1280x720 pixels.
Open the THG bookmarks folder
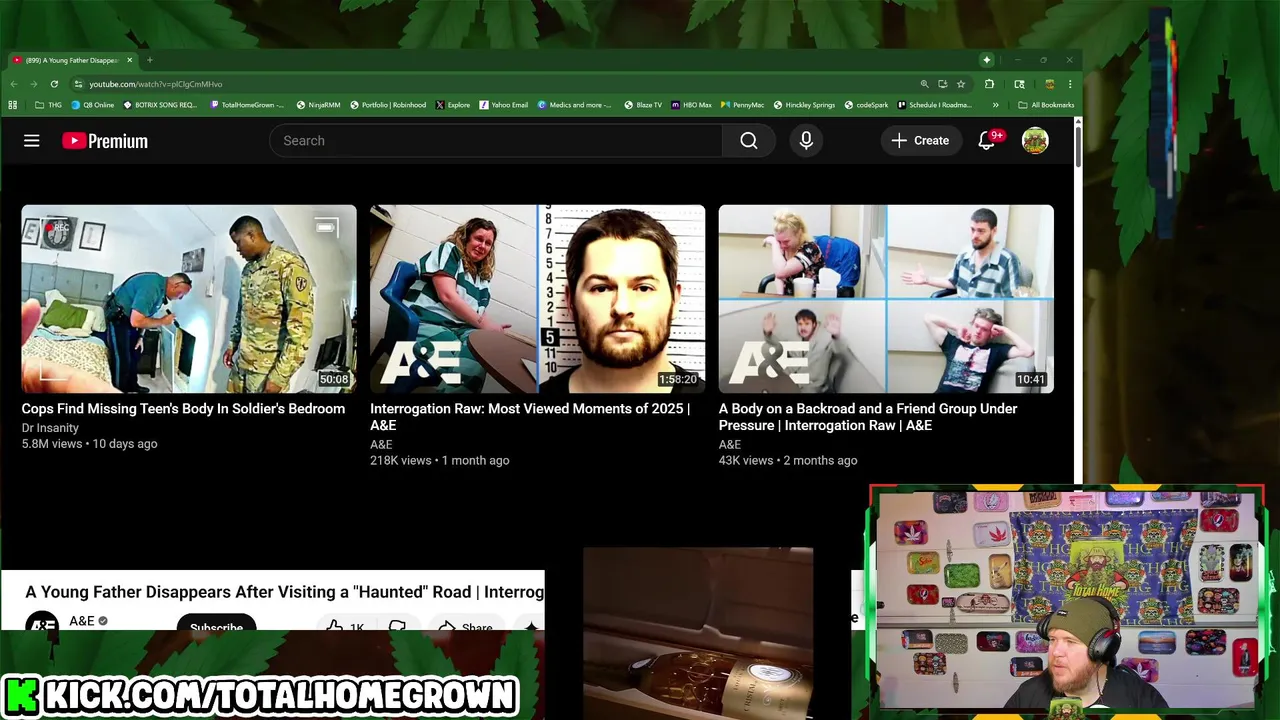[x=48, y=105]
